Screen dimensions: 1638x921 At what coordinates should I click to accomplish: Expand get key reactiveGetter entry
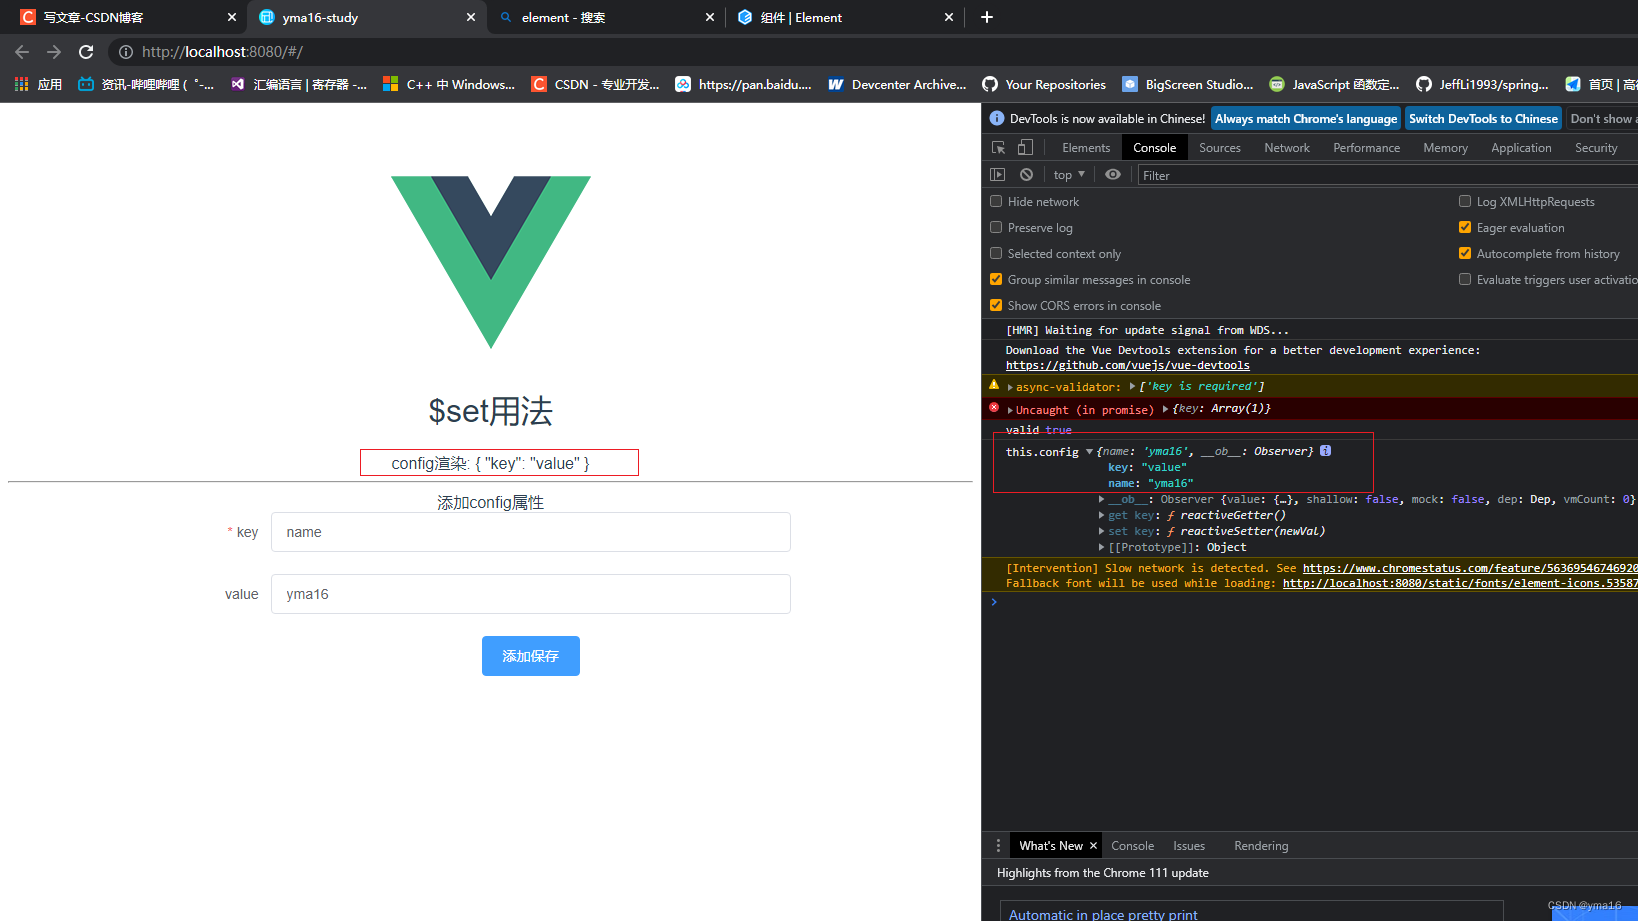(1102, 515)
